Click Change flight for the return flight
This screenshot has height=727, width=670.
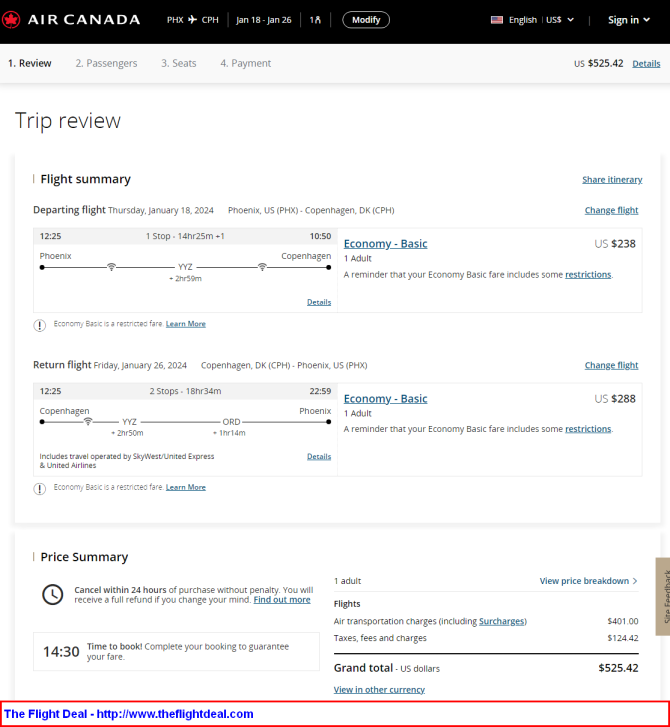point(611,365)
